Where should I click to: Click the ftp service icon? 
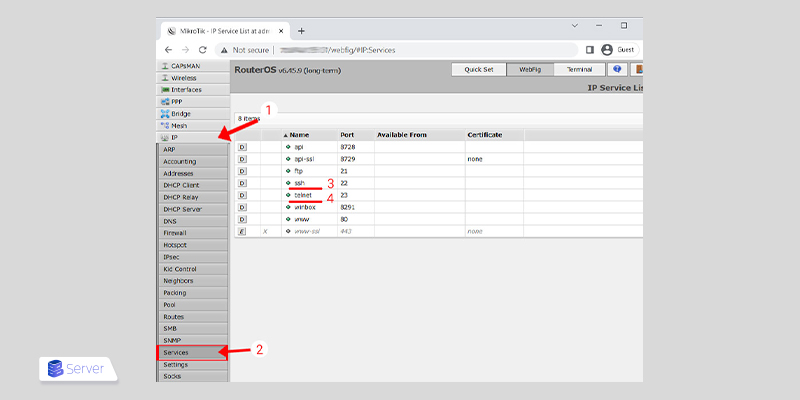pyautogui.click(x=288, y=171)
